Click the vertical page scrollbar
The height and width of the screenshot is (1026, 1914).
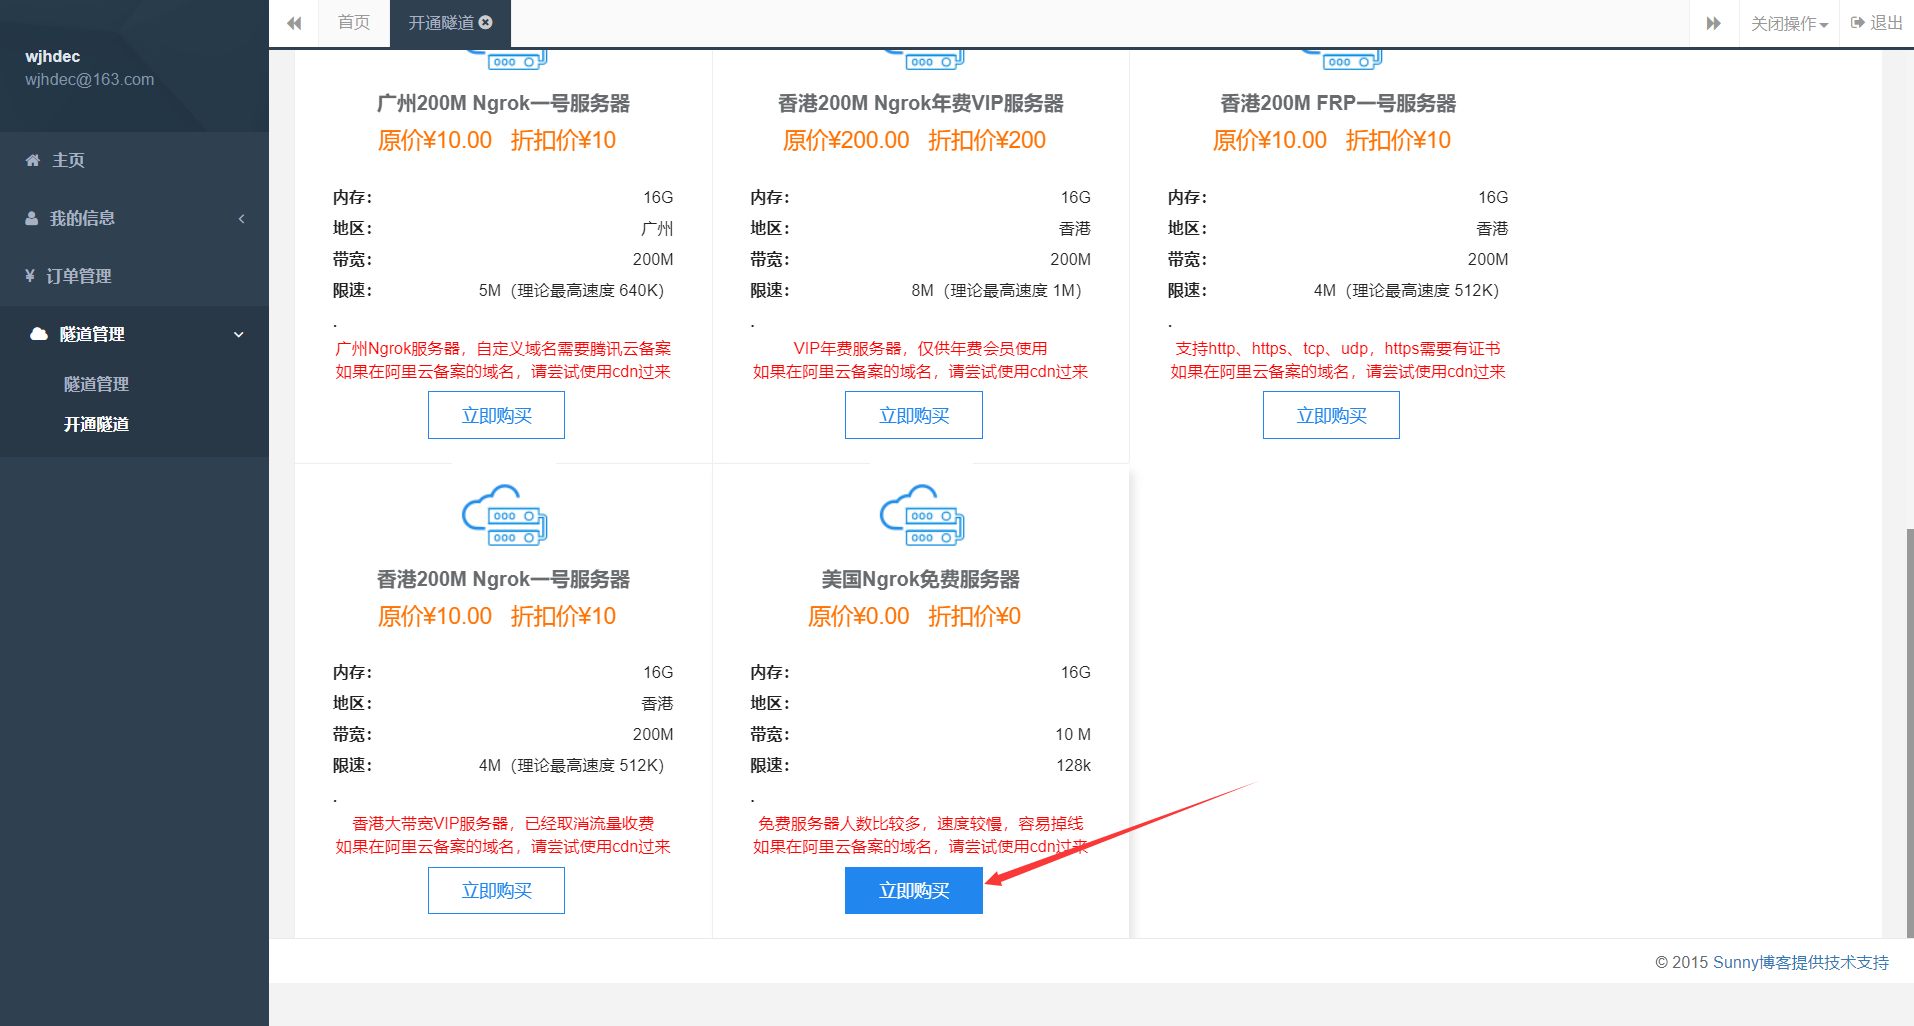click(x=1909, y=730)
